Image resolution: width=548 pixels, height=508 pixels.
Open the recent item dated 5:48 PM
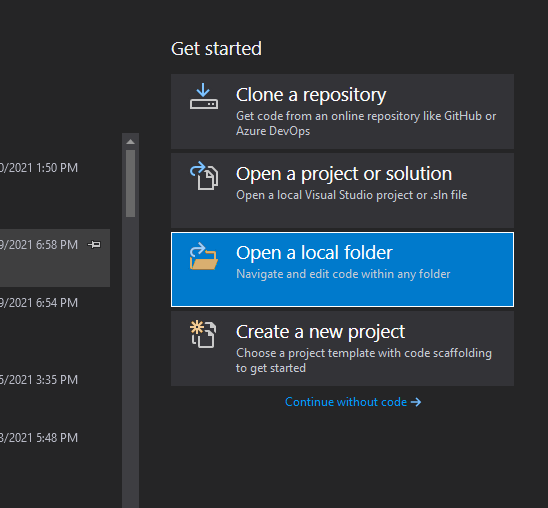38,438
